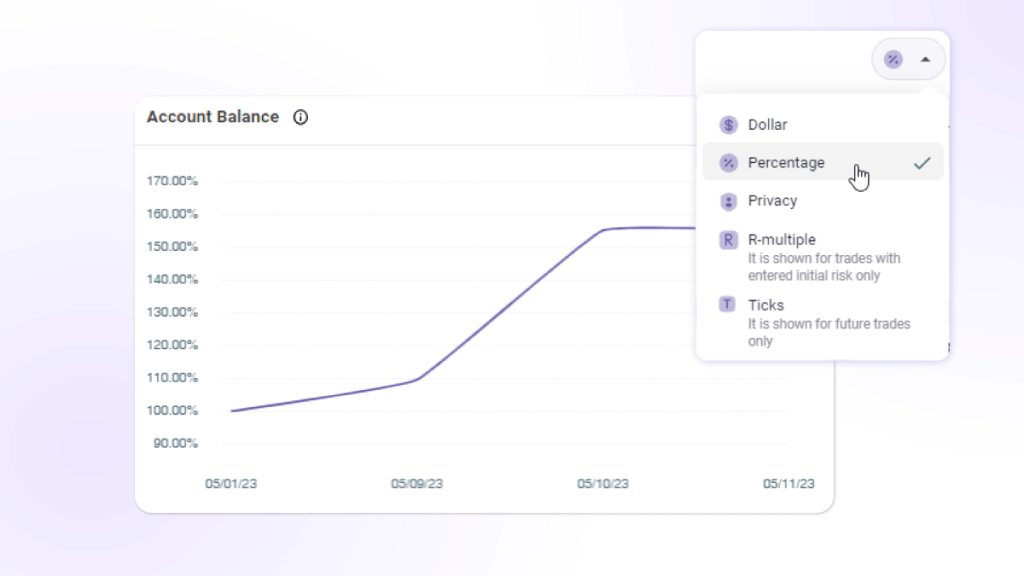Choose the Percentage label in the menu
Screen dimensions: 1024x576
point(786,163)
